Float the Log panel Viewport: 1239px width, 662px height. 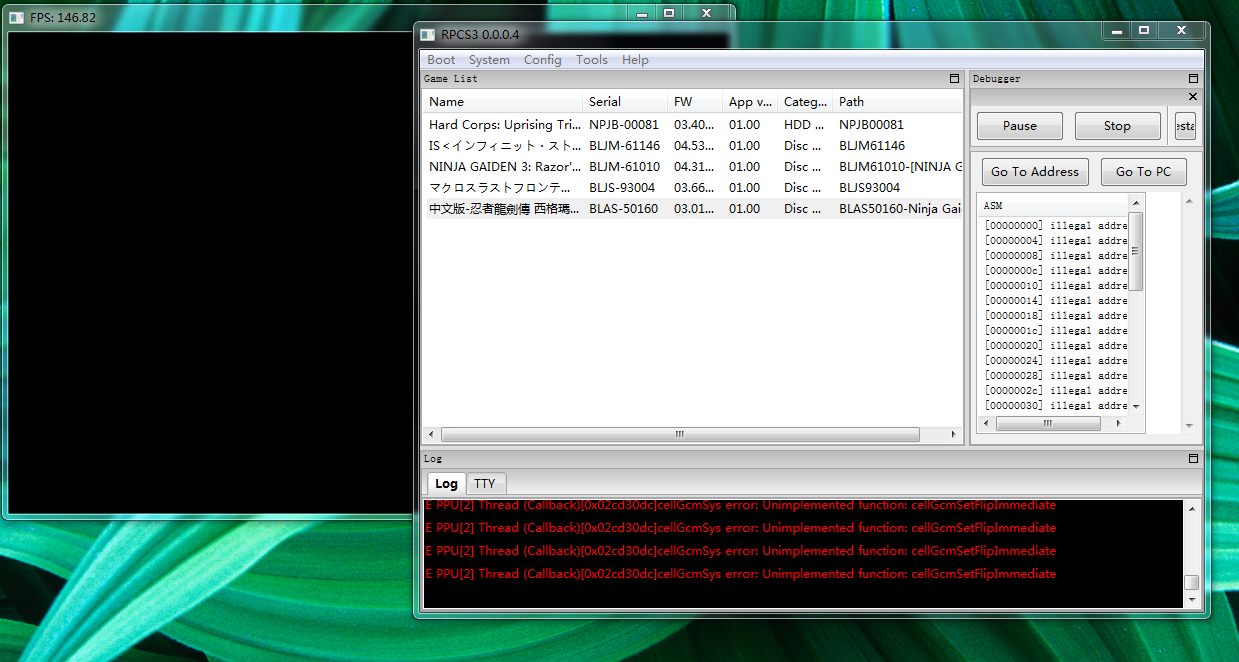1193,459
